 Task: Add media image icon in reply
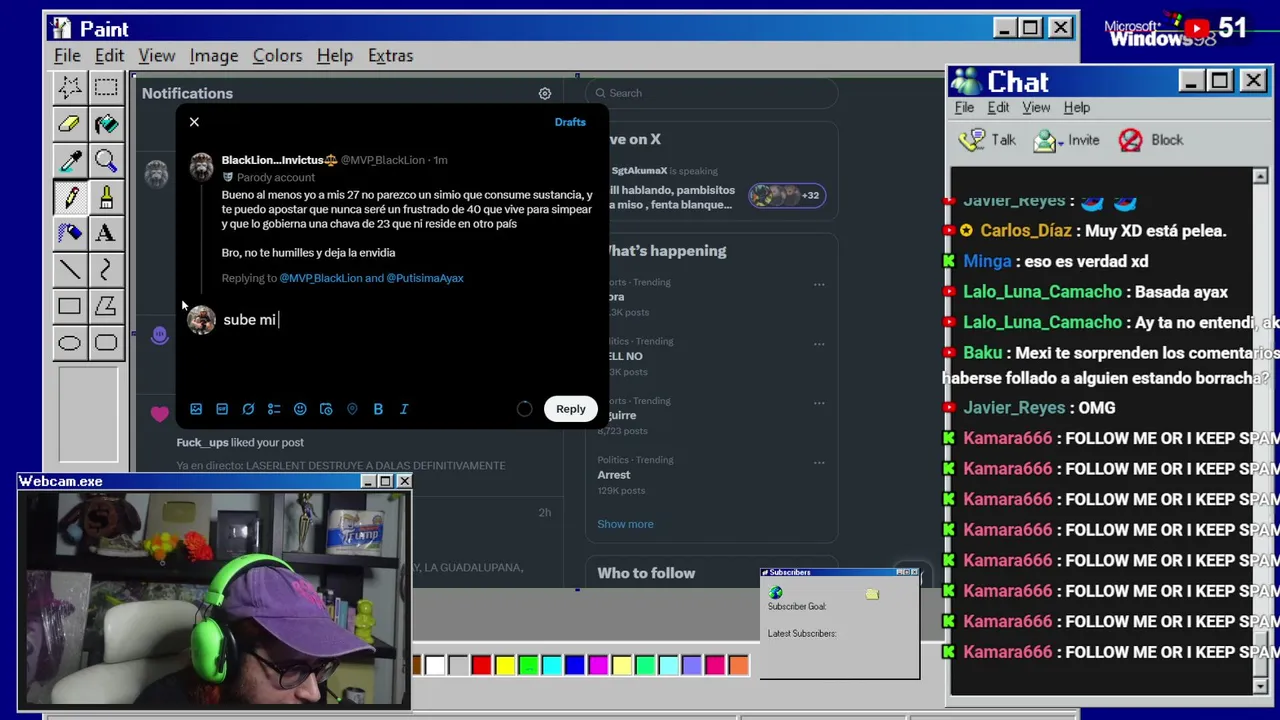tap(196, 409)
